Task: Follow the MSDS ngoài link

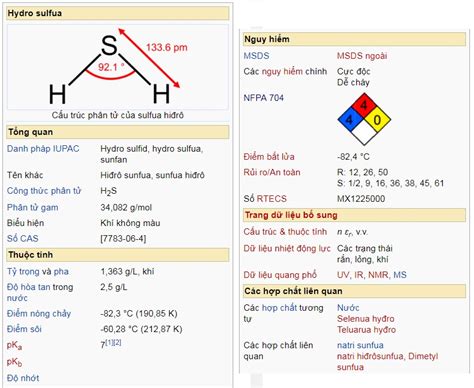Action: click(362, 56)
